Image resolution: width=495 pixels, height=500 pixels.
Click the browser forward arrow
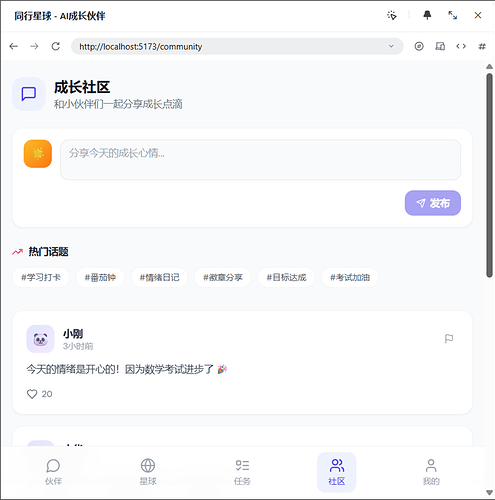34,46
